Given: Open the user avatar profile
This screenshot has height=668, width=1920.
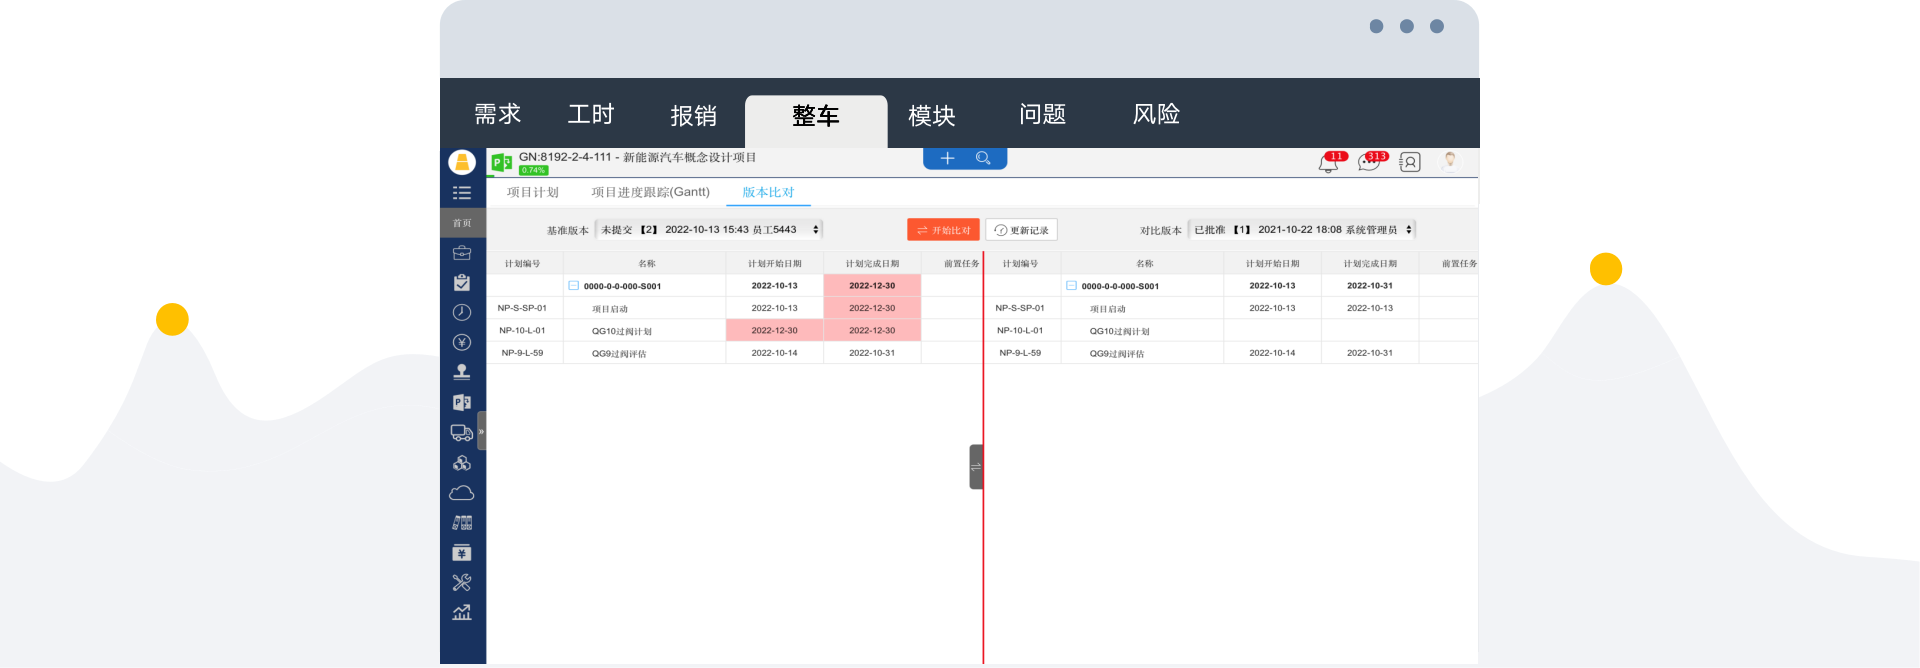Looking at the screenshot, I should [x=1450, y=161].
